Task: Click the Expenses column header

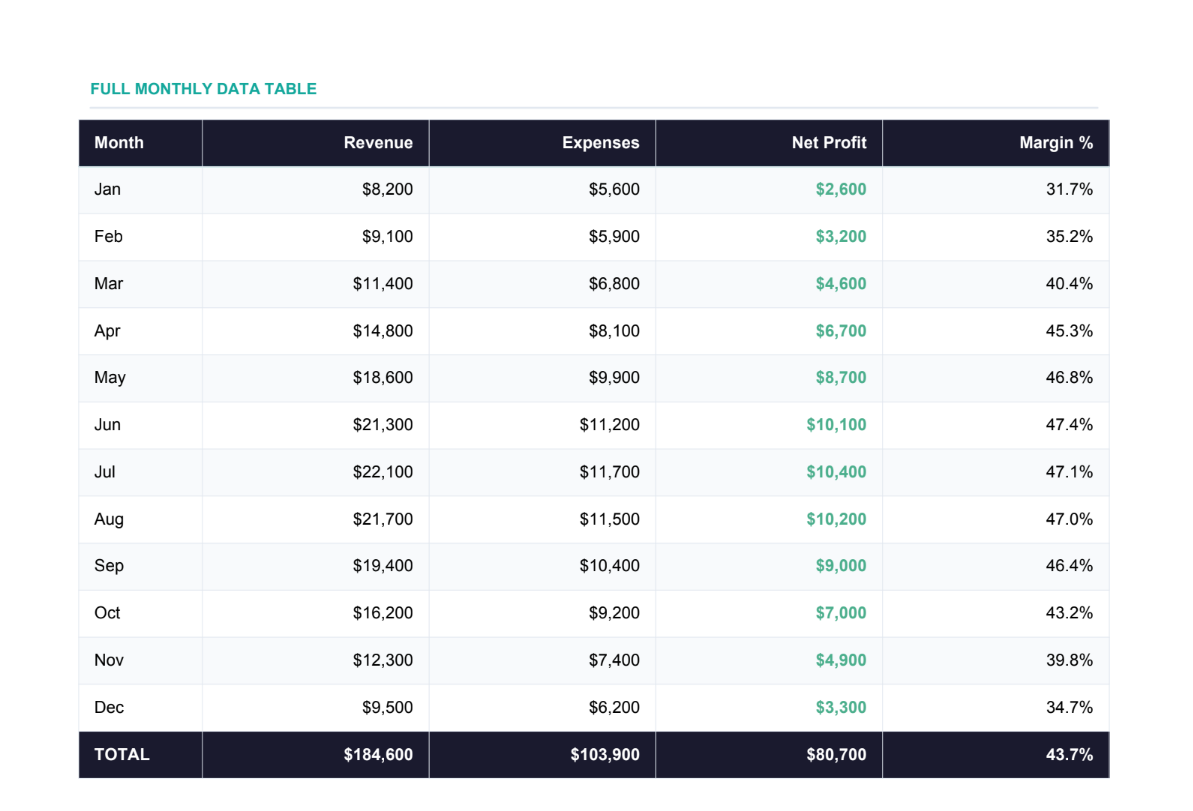Action: [x=600, y=143]
